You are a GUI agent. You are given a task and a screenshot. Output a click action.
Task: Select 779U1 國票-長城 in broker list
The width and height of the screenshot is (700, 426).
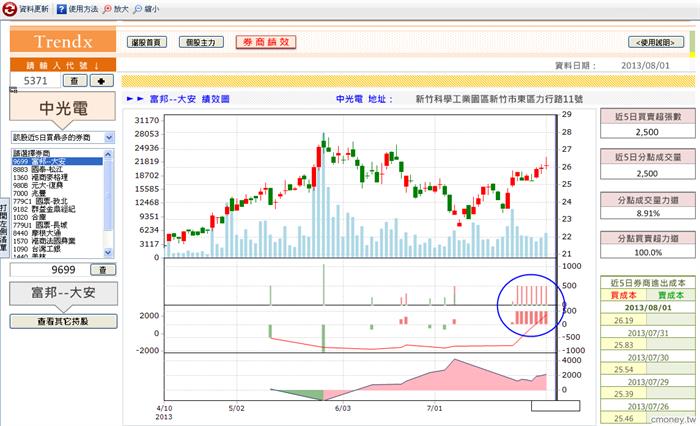pyautogui.click(x=57, y=225)
